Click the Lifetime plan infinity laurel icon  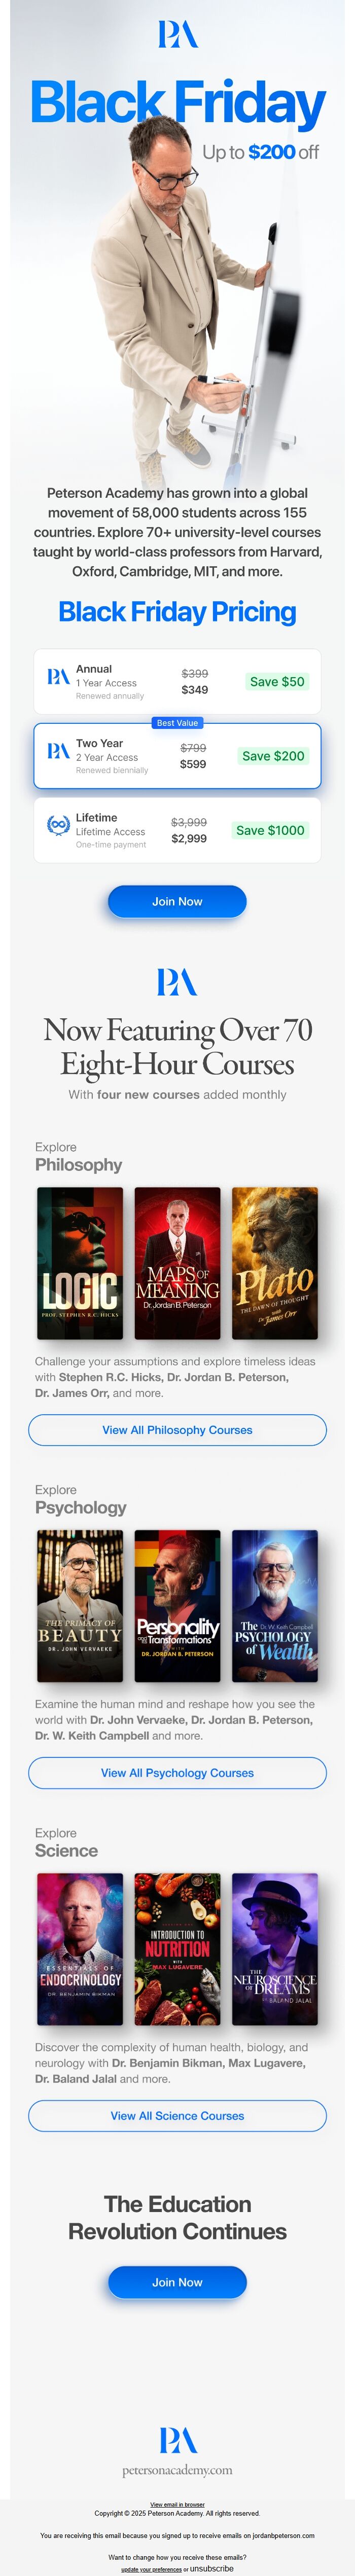[58, 824]
